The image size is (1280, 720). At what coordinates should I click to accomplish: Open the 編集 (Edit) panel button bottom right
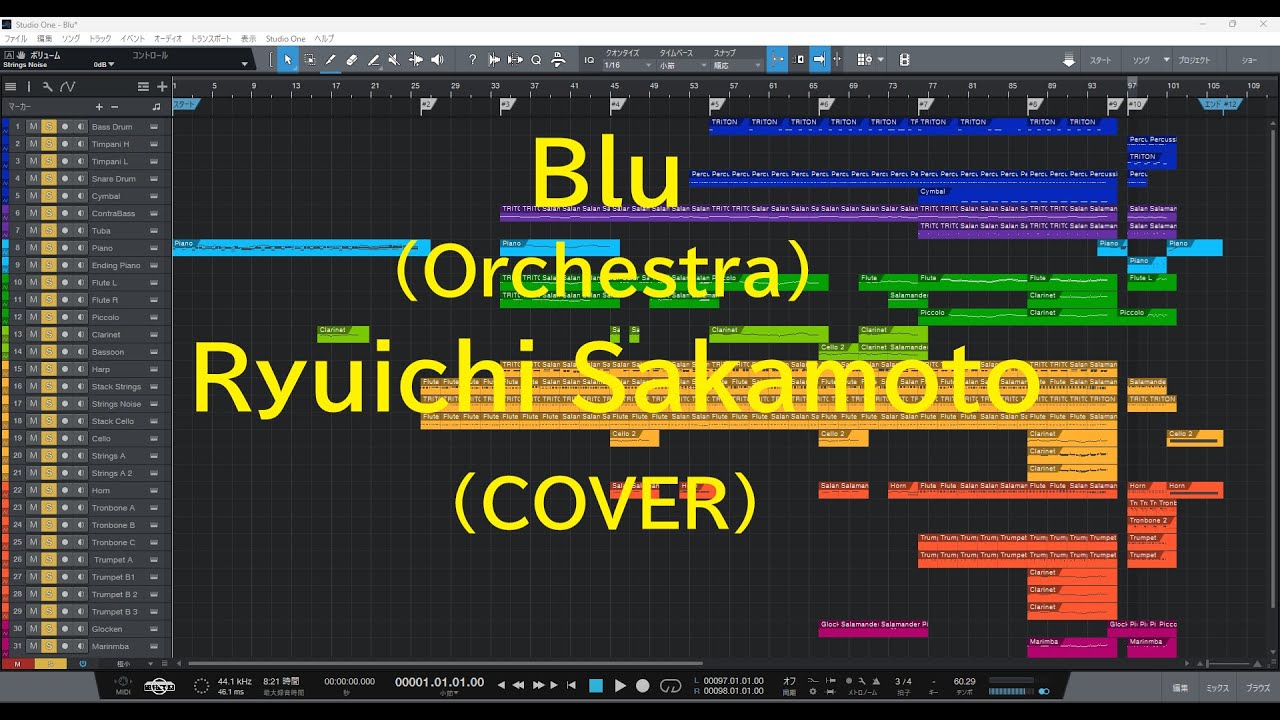[1180, 688]
